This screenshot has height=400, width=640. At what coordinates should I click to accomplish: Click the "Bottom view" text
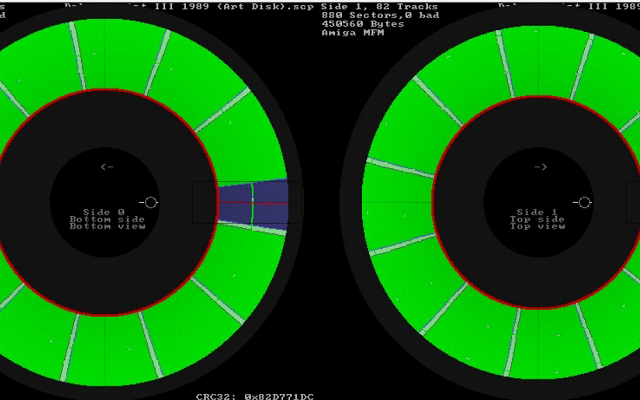click(107, 226)
